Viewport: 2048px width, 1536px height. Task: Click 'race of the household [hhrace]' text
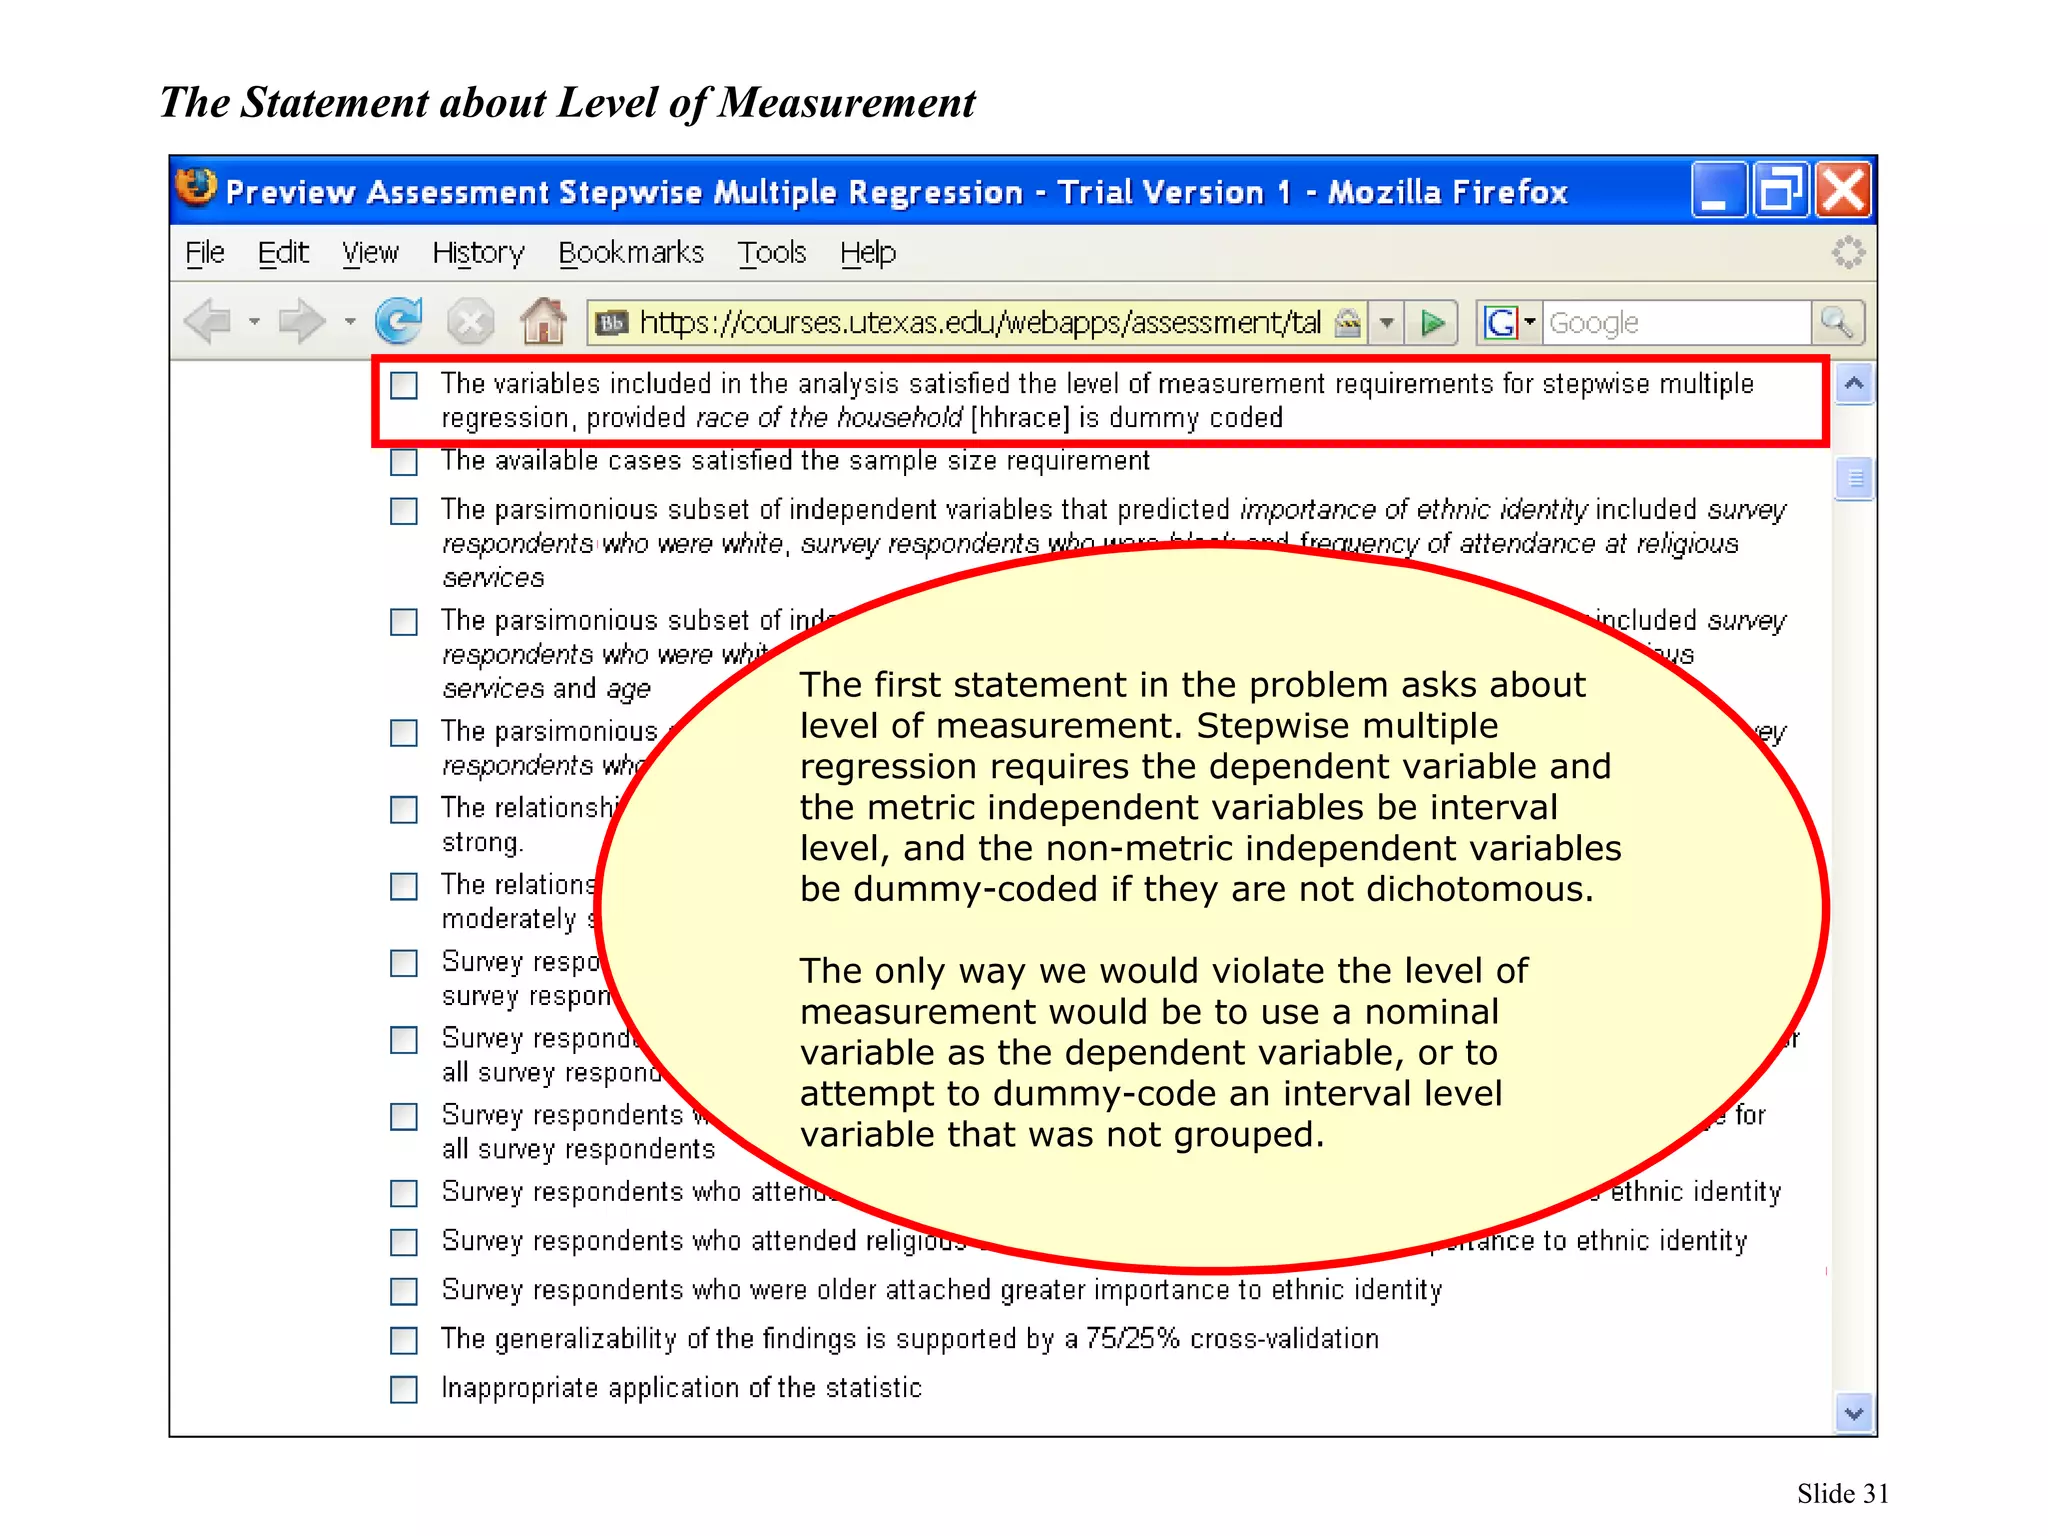click(883, 418)
